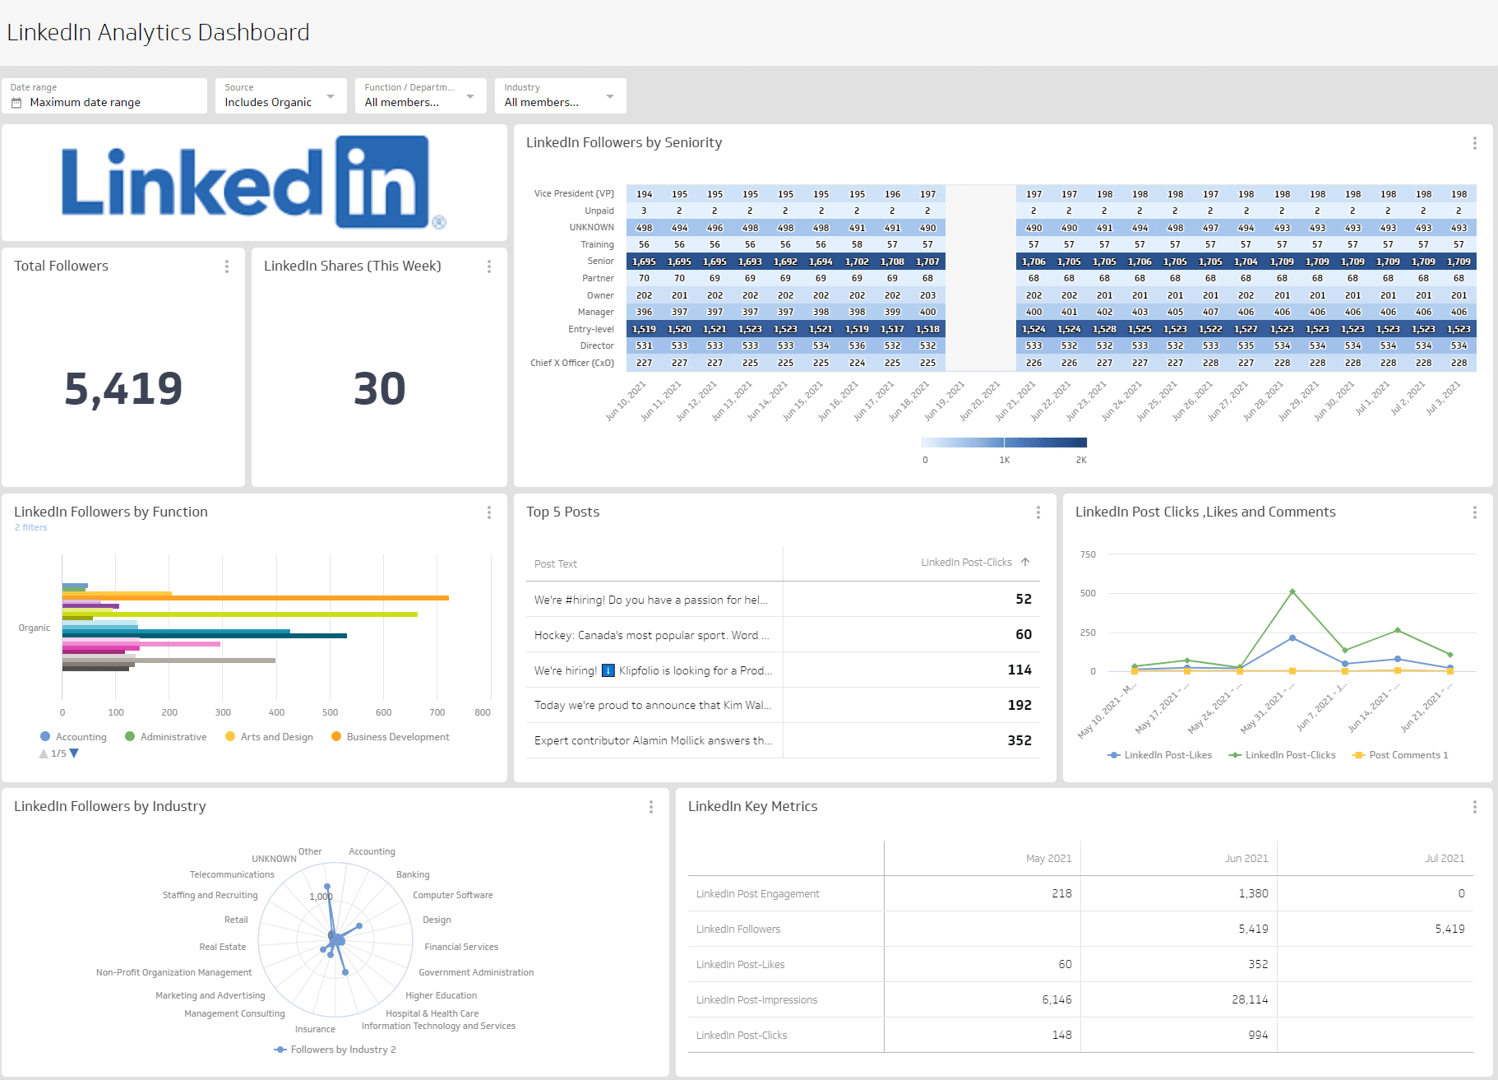Select LinkedIn Post-Impressions row label
Screen dimensions: 1498x1080
pos(756,1000)
